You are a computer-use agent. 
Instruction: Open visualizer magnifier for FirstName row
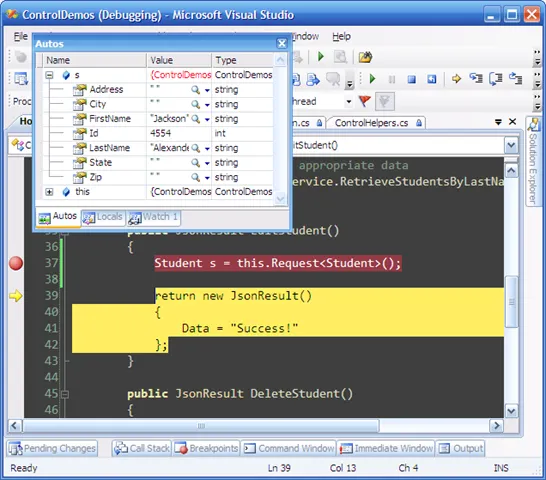coord(196,119)
